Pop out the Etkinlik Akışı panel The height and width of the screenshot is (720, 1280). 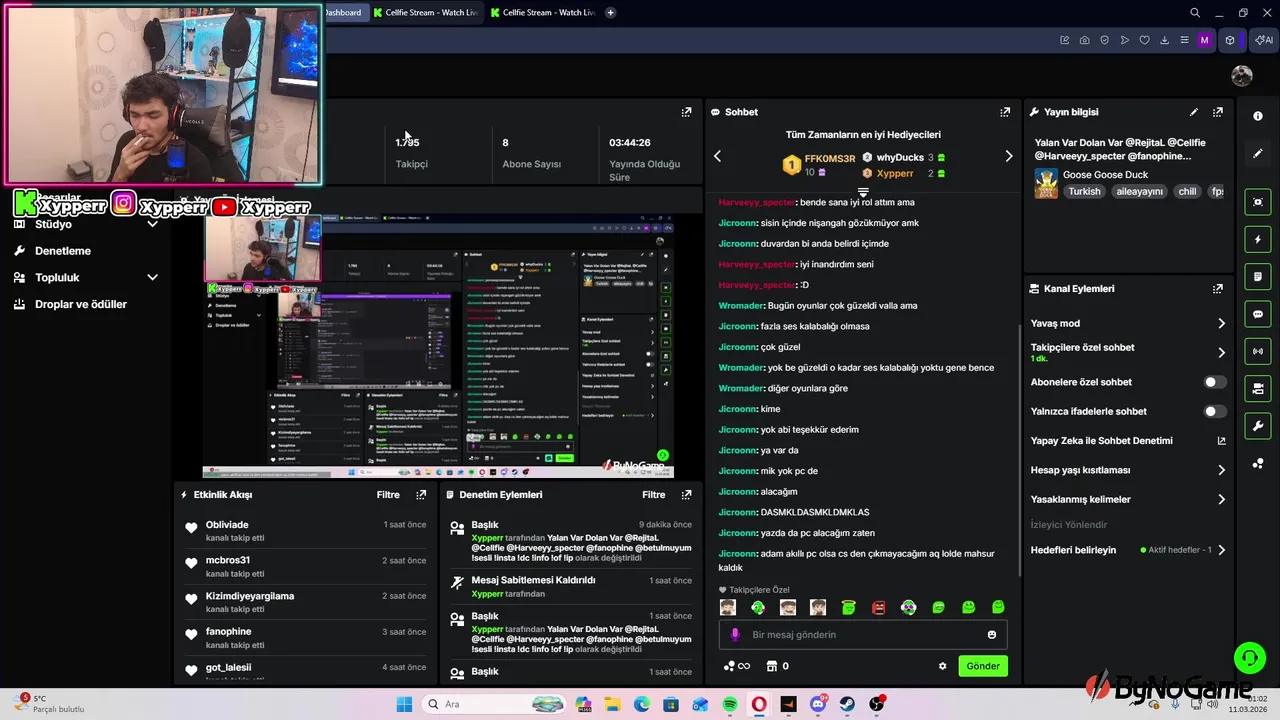click(x=421, y=495)
